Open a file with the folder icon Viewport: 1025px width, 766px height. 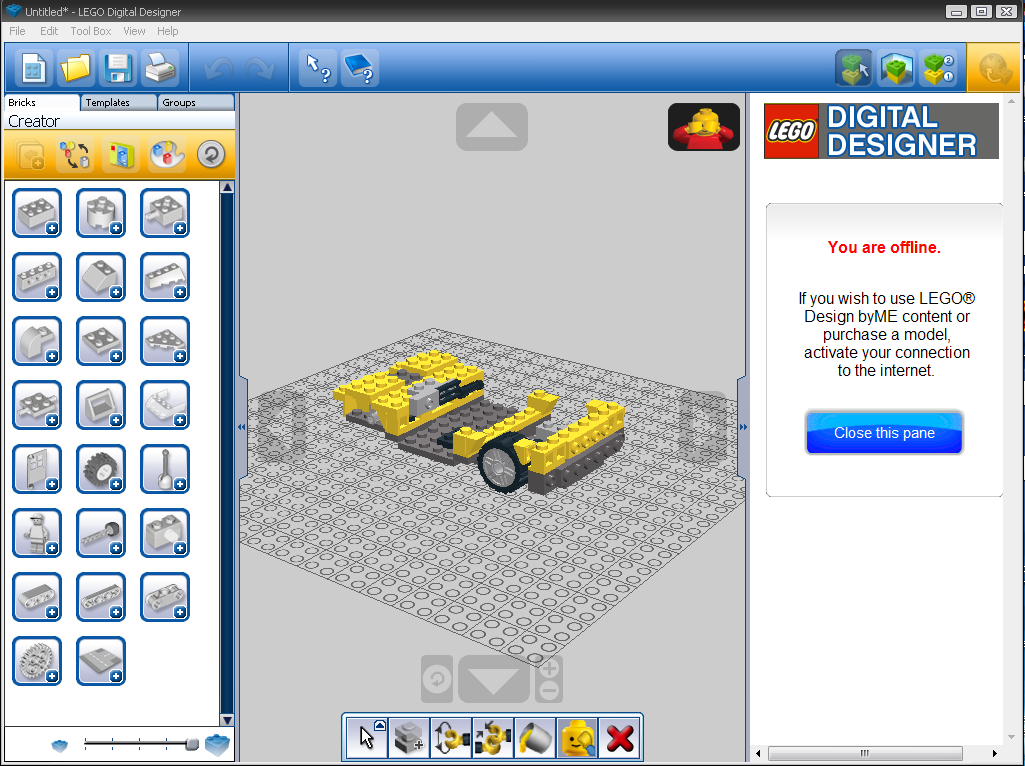point(75,68)
